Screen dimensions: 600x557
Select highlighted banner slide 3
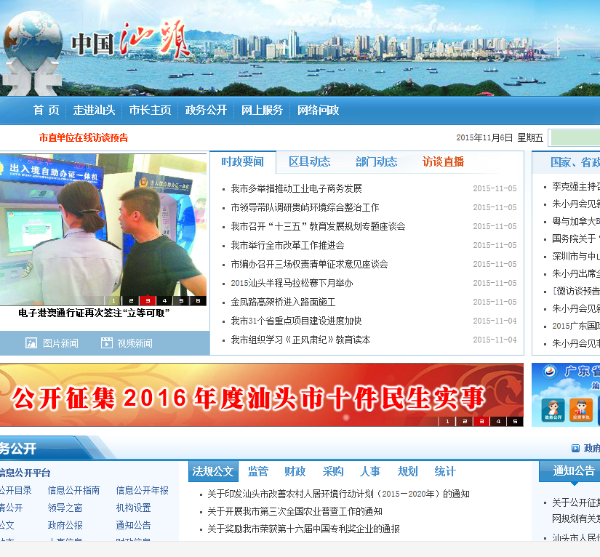(x=481, y=421)
